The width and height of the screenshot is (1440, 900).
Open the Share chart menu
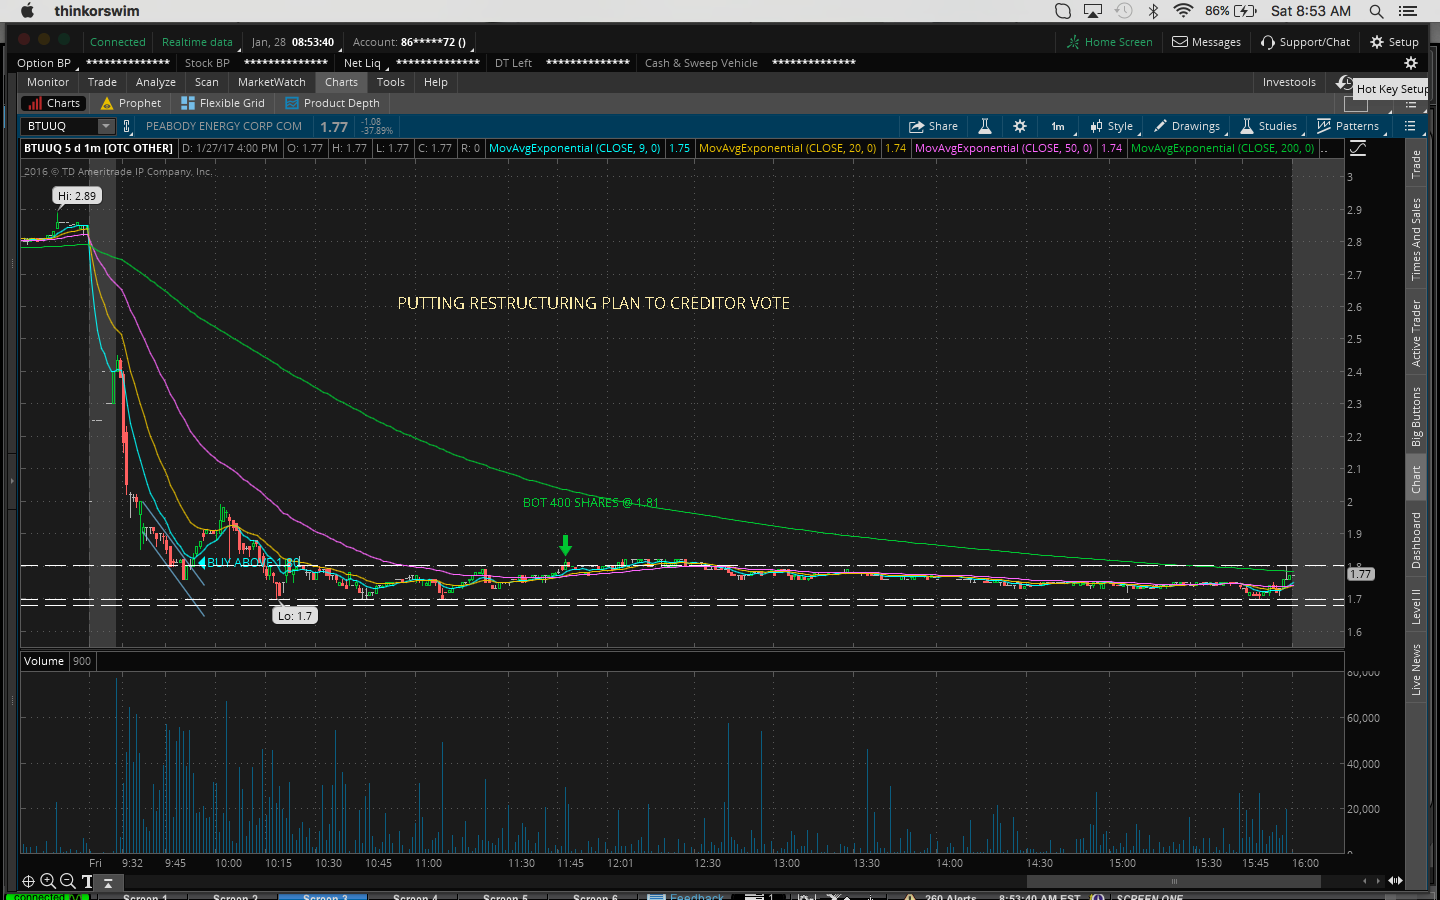click(x=933, y=126)
